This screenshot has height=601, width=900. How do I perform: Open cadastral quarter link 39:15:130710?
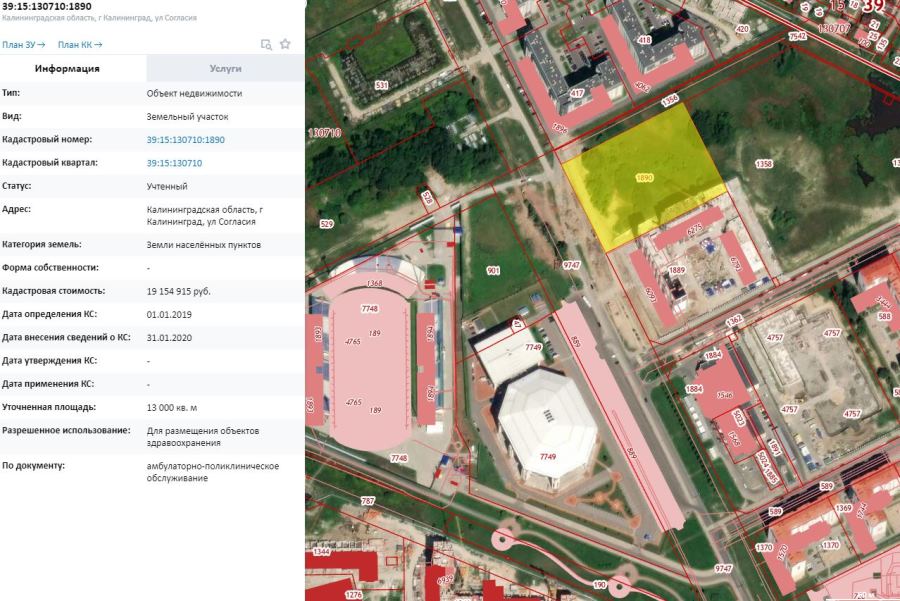click(x=174, y=163)
